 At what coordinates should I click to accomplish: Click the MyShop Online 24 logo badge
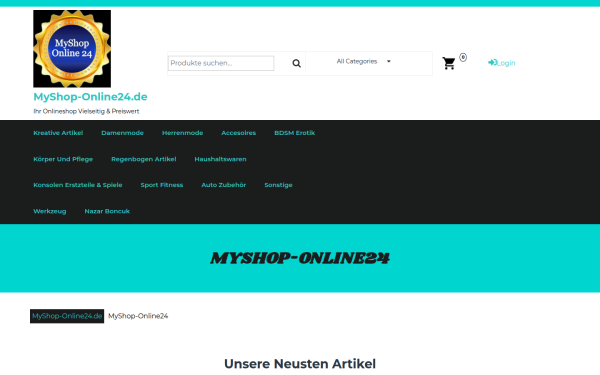pyautogui.click(x=72, y=49)
